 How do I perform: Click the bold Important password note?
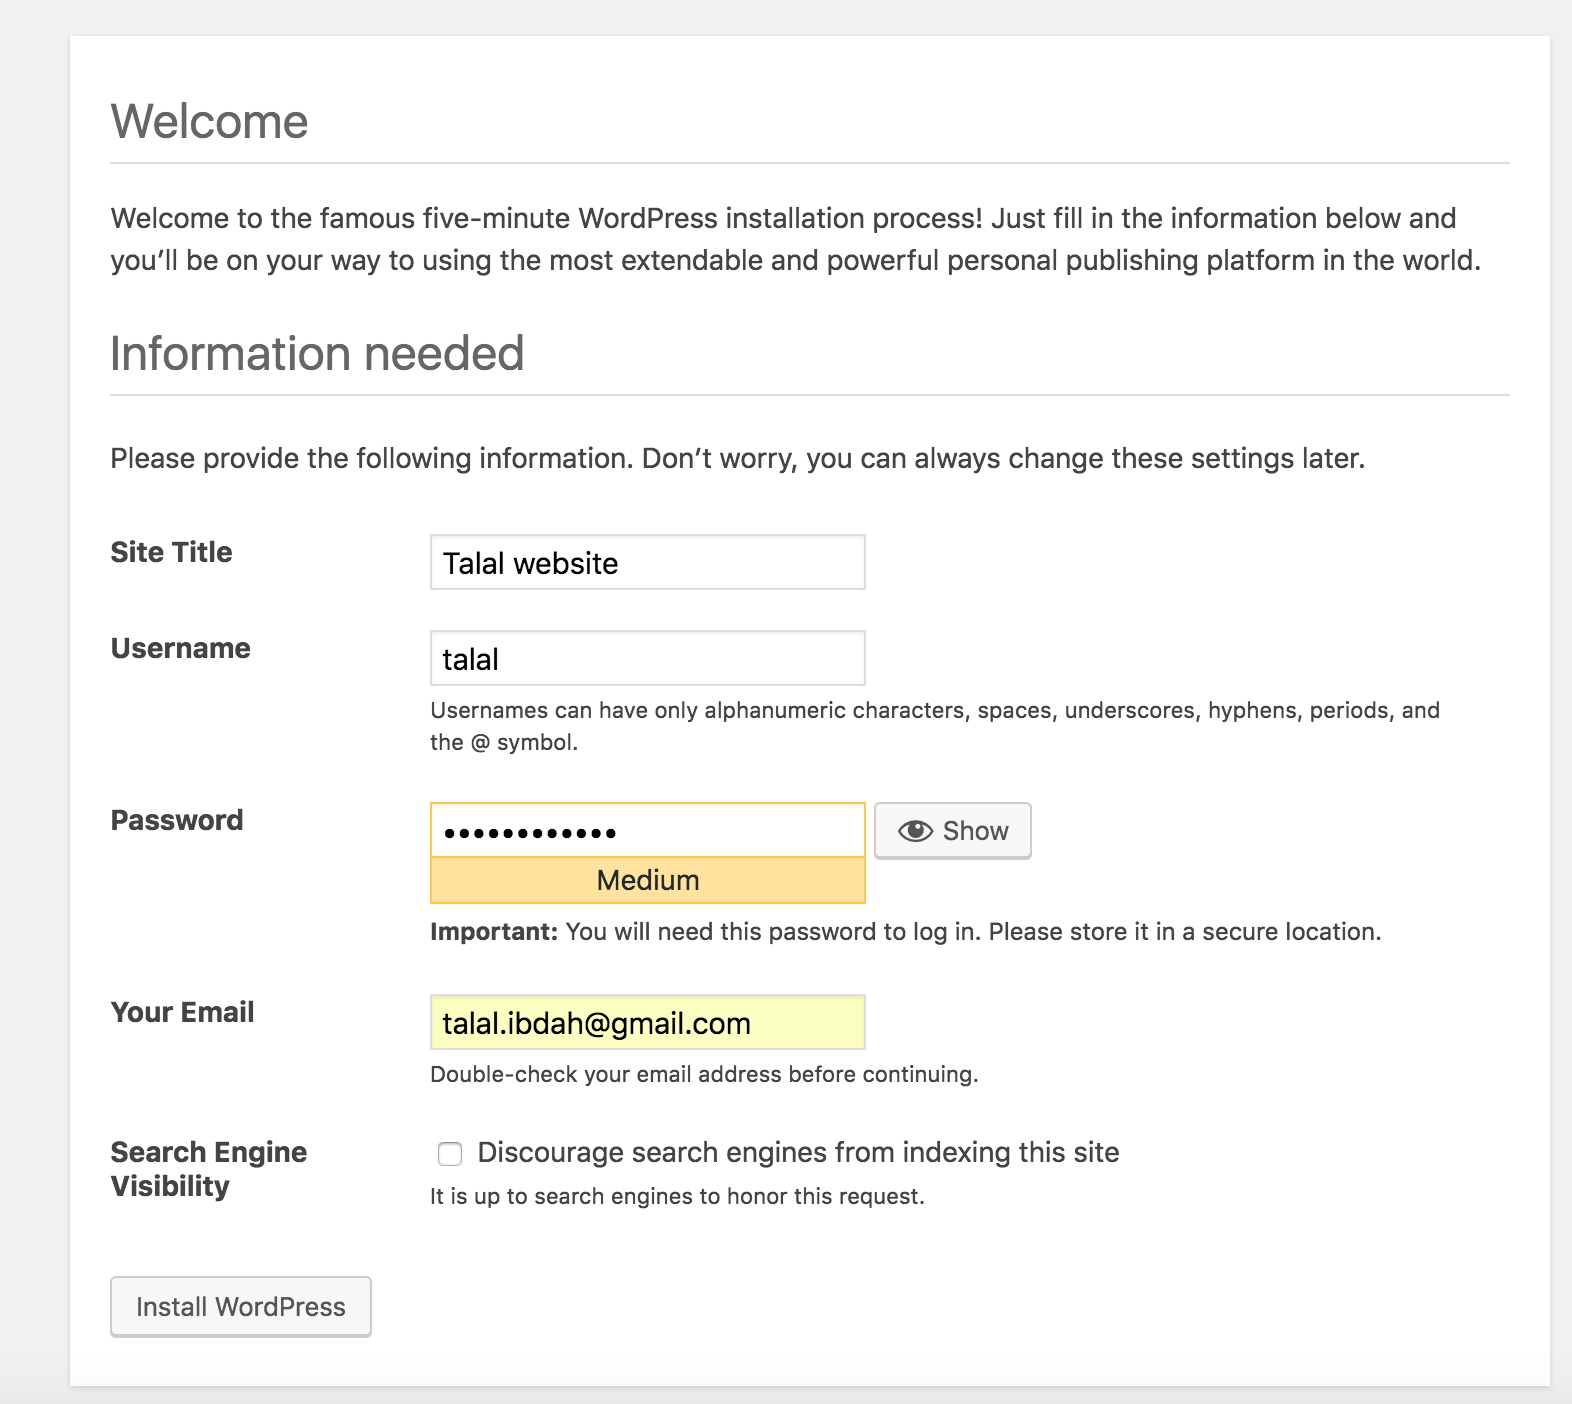[493, 932]
